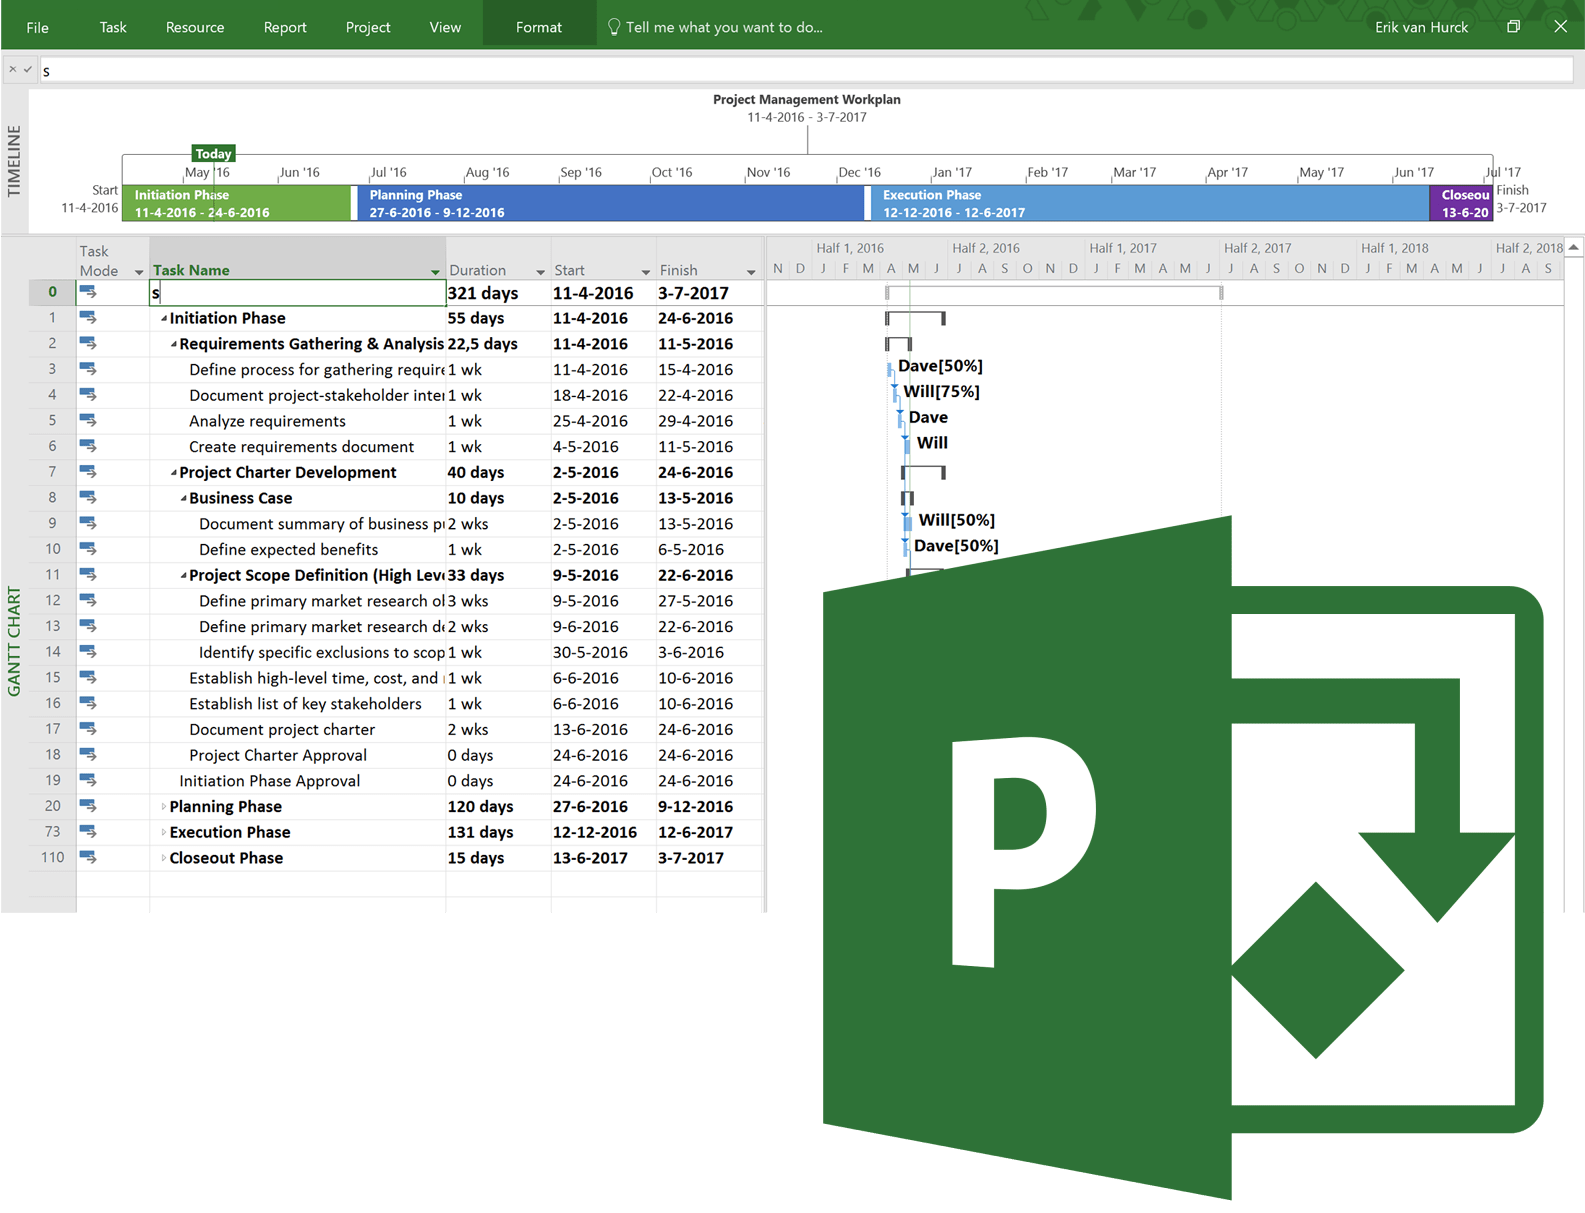Select the Planning Phase timeline bar

click(x=610, y=203)
